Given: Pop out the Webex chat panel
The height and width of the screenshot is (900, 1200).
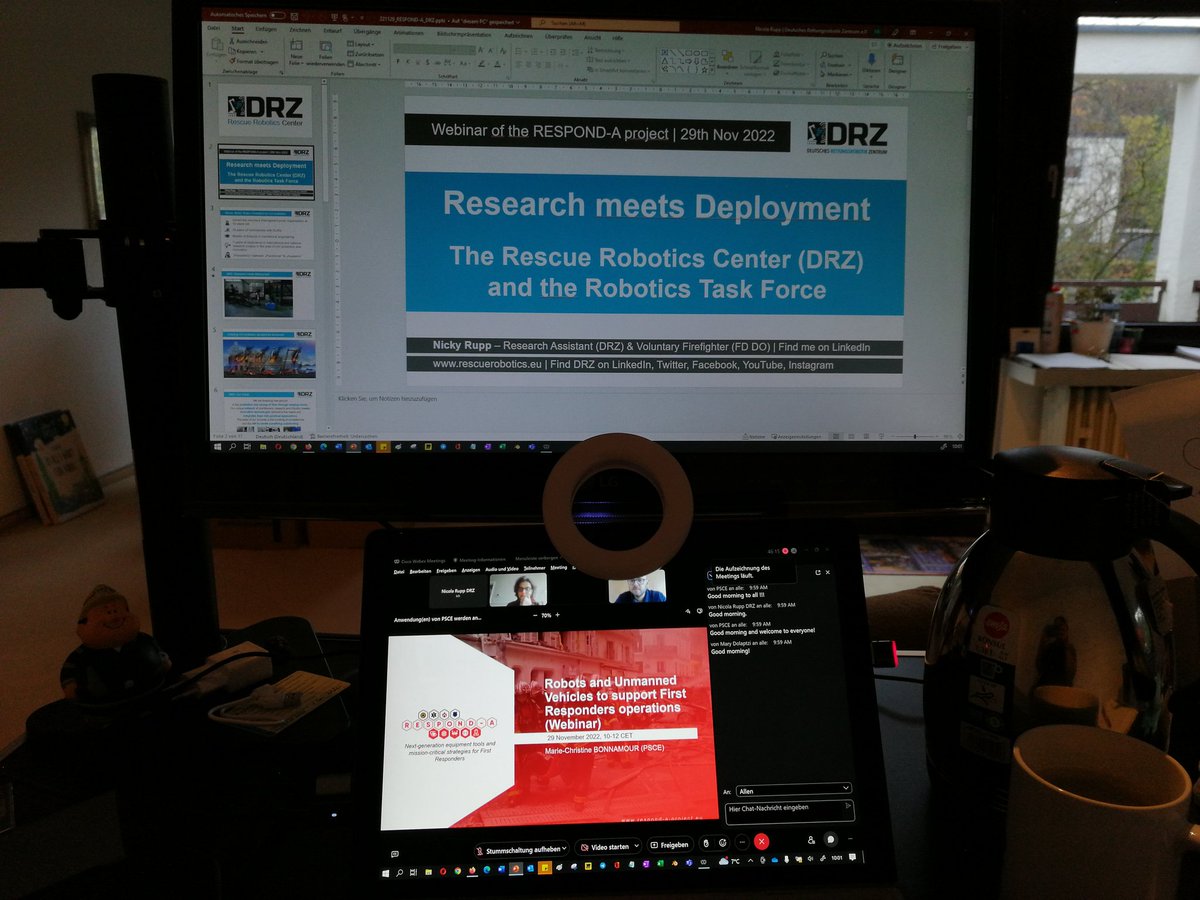Looking at the screenshot, I should coord(818,572).
